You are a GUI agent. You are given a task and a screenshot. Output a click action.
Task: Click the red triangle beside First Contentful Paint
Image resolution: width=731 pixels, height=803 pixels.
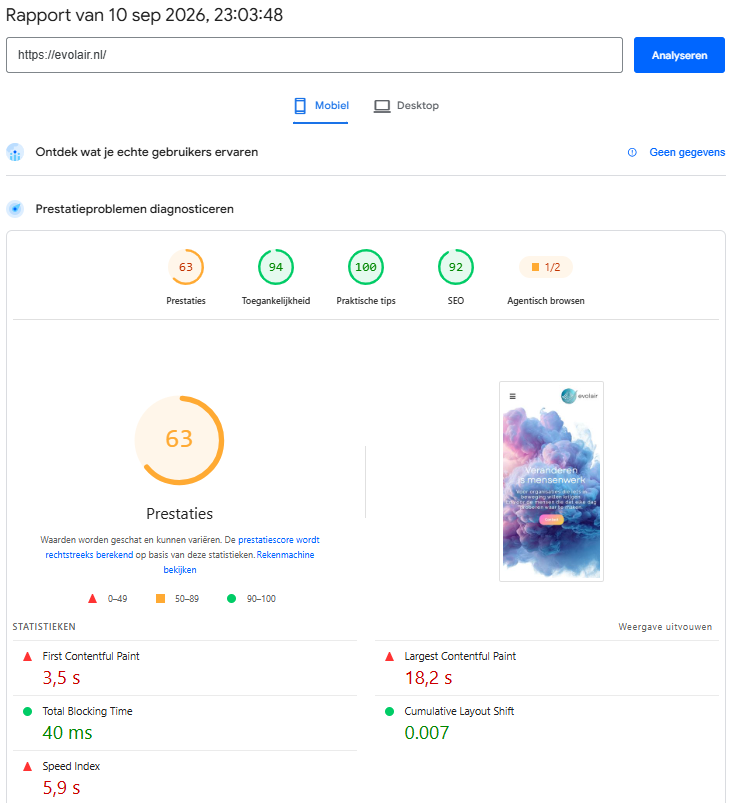pos(28,656)
